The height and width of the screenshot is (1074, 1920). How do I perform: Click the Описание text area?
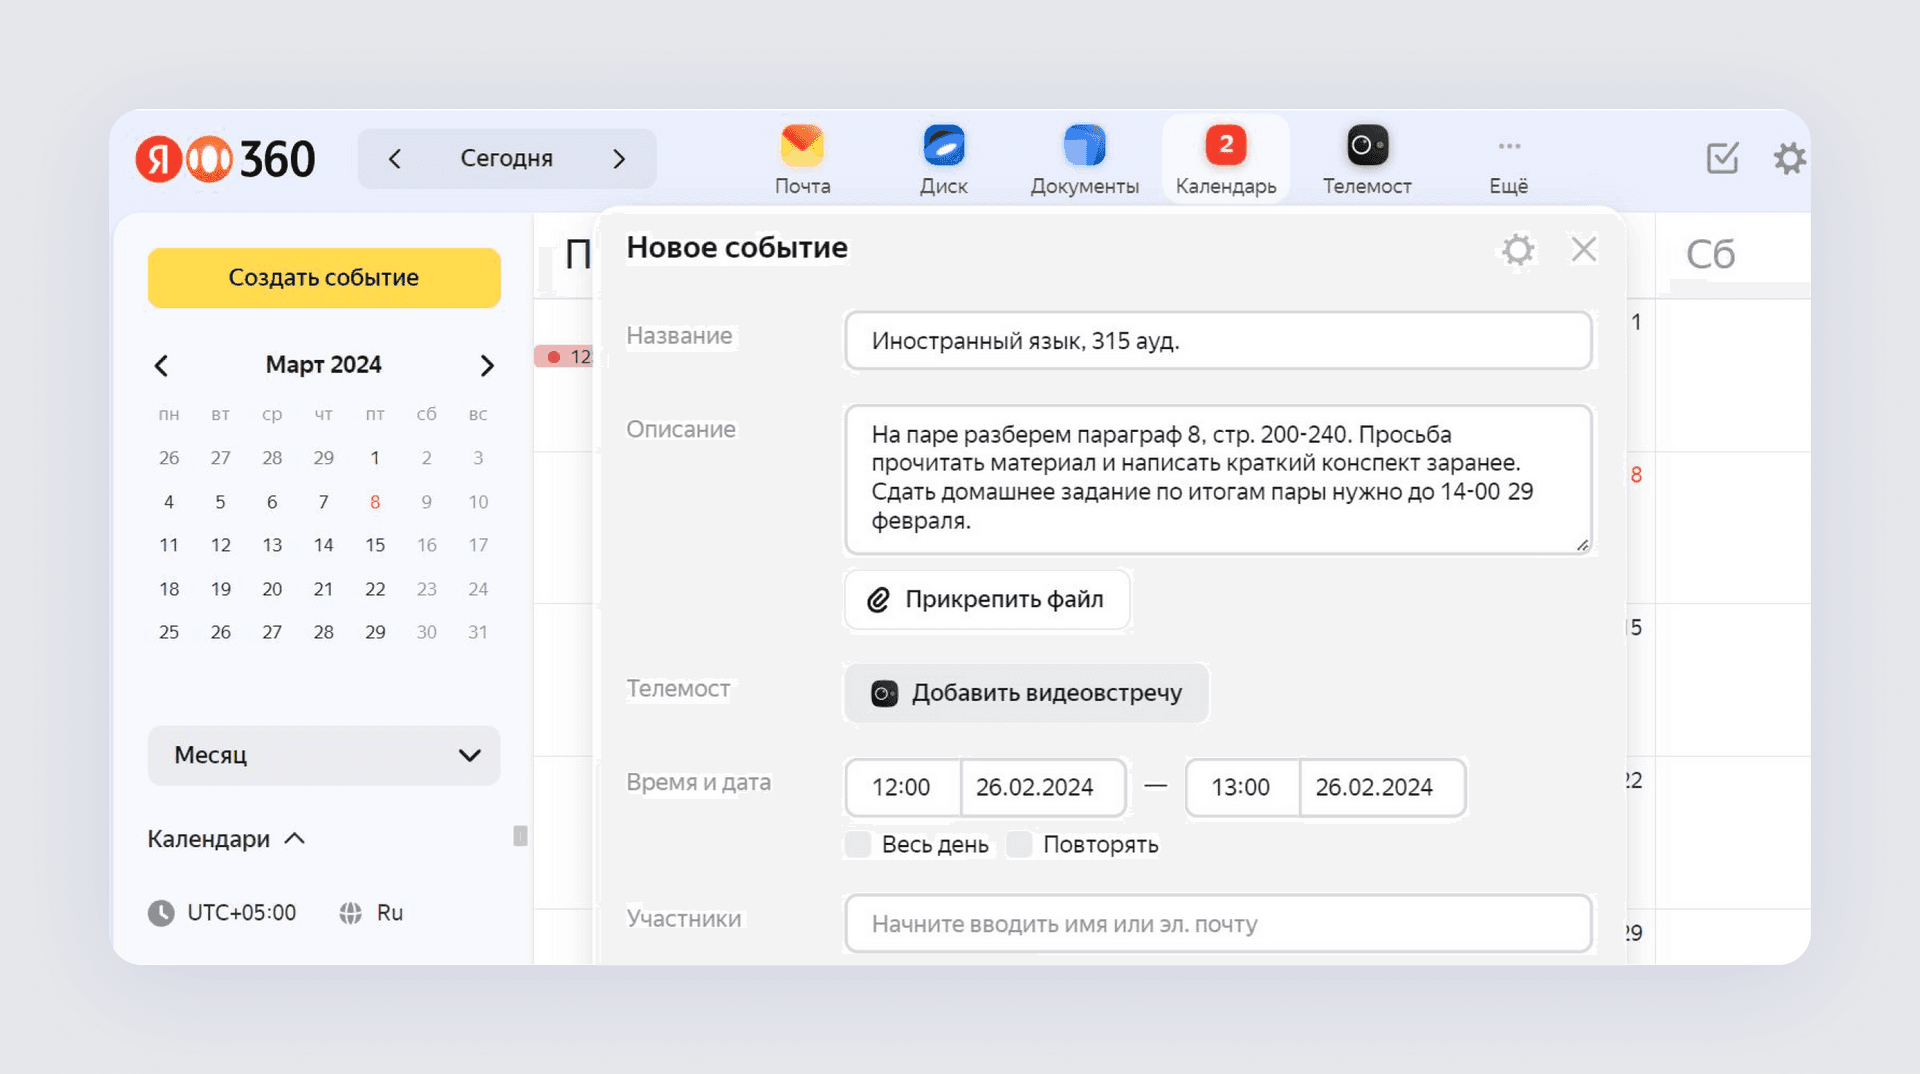1218,479
